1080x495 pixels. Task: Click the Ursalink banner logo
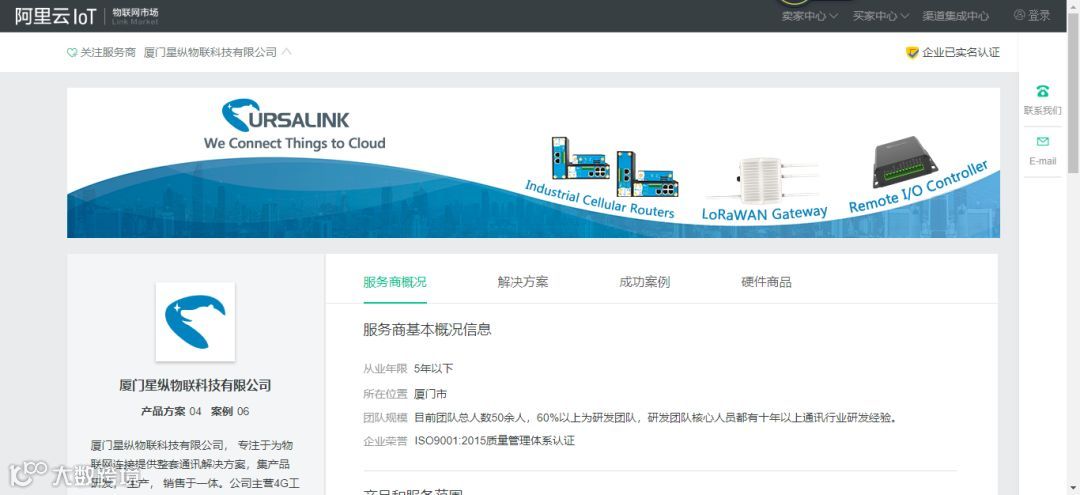coord(285,116)
